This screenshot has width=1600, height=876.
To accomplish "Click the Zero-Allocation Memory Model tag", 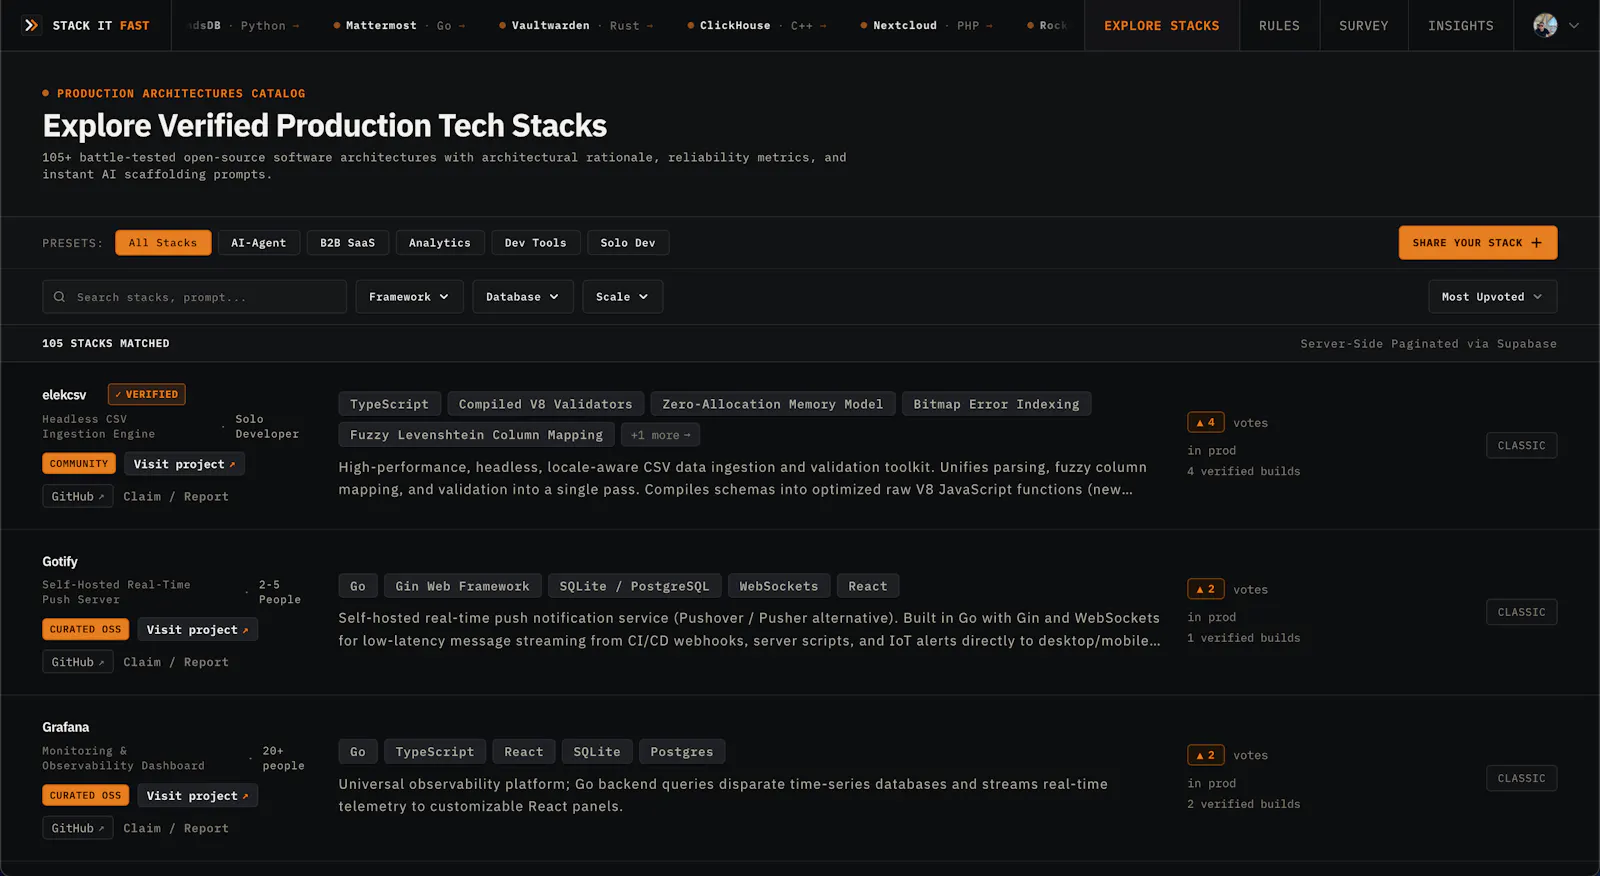I will click(772, 404).
